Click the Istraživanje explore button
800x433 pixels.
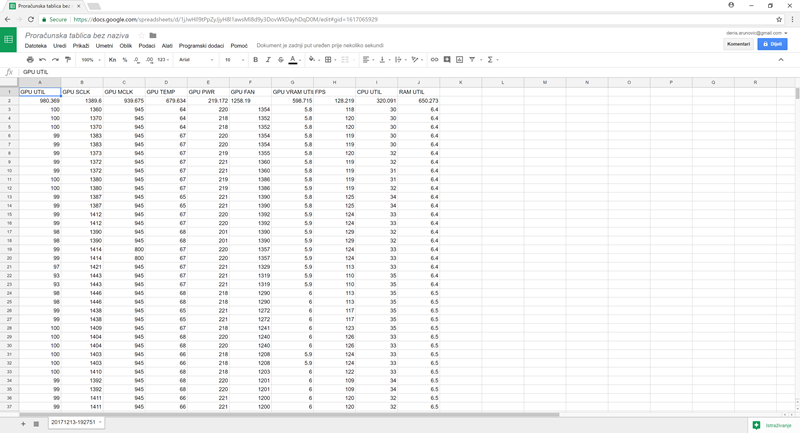pyautogui.click(x=772, y=425)
